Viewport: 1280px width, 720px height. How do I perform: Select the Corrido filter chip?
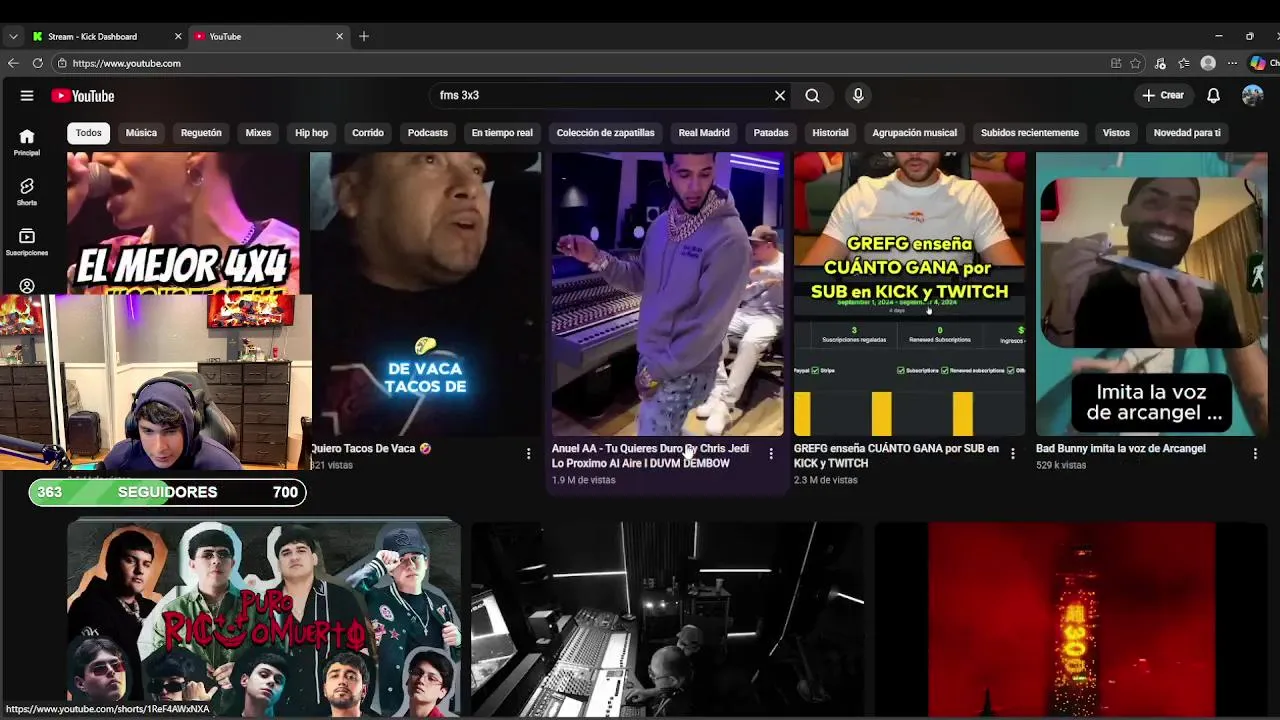(x=368, y=132)
